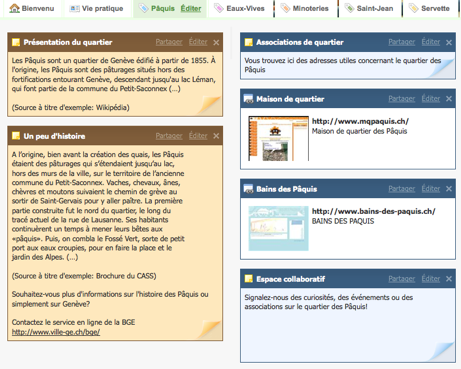The width and height of the screenshot is (461, 369).
Task: Click the sticky note icon of Un peu d'histoire
Action: 16,136
